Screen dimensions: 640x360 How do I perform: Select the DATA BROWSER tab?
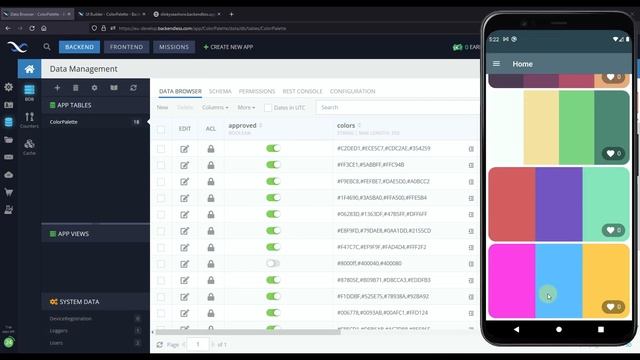(x=180, y=91)
